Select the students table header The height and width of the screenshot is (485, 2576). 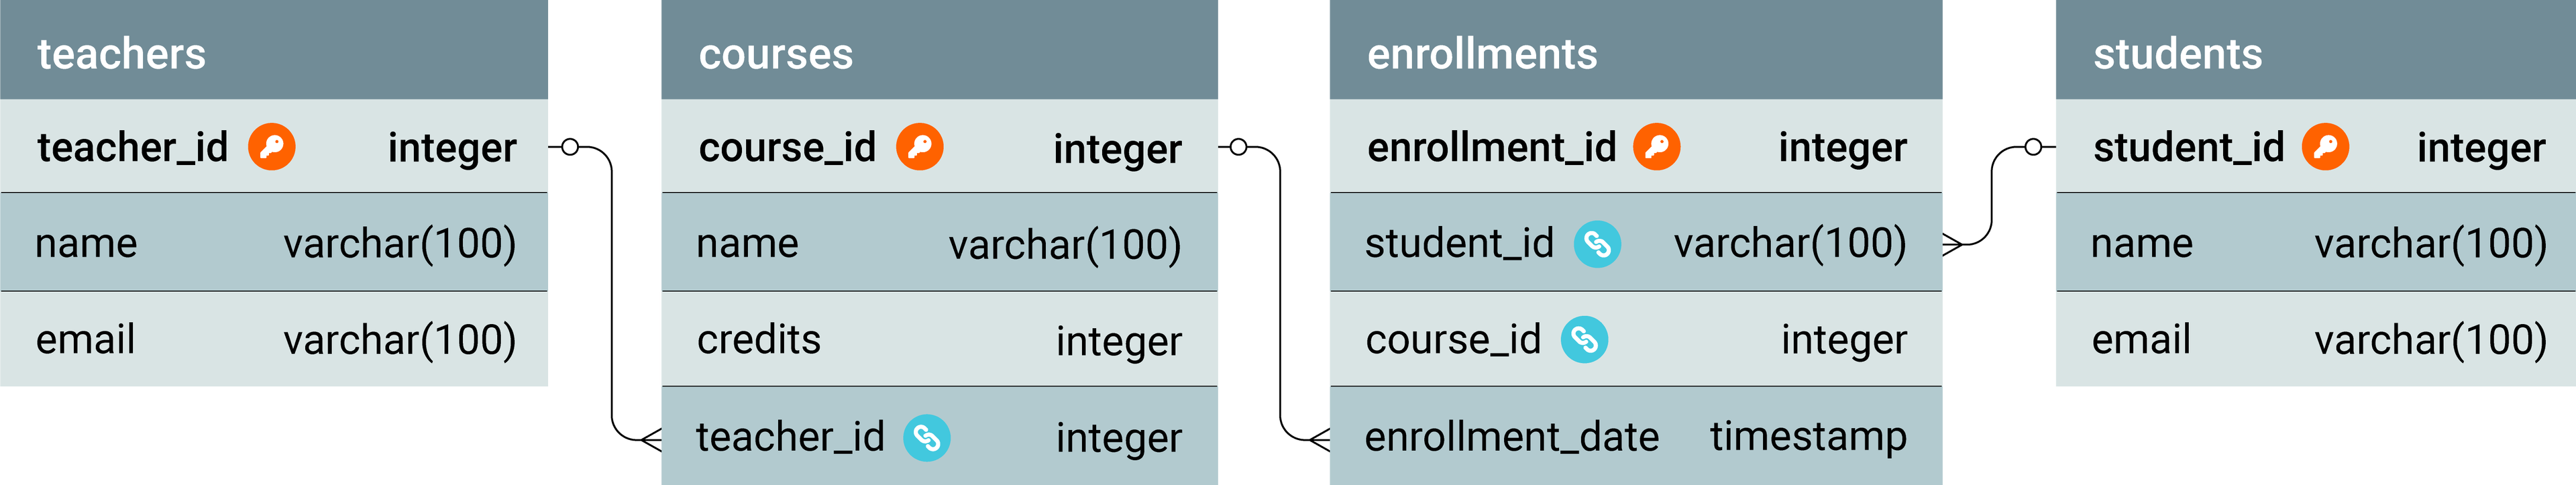(x=2316, y=50)
